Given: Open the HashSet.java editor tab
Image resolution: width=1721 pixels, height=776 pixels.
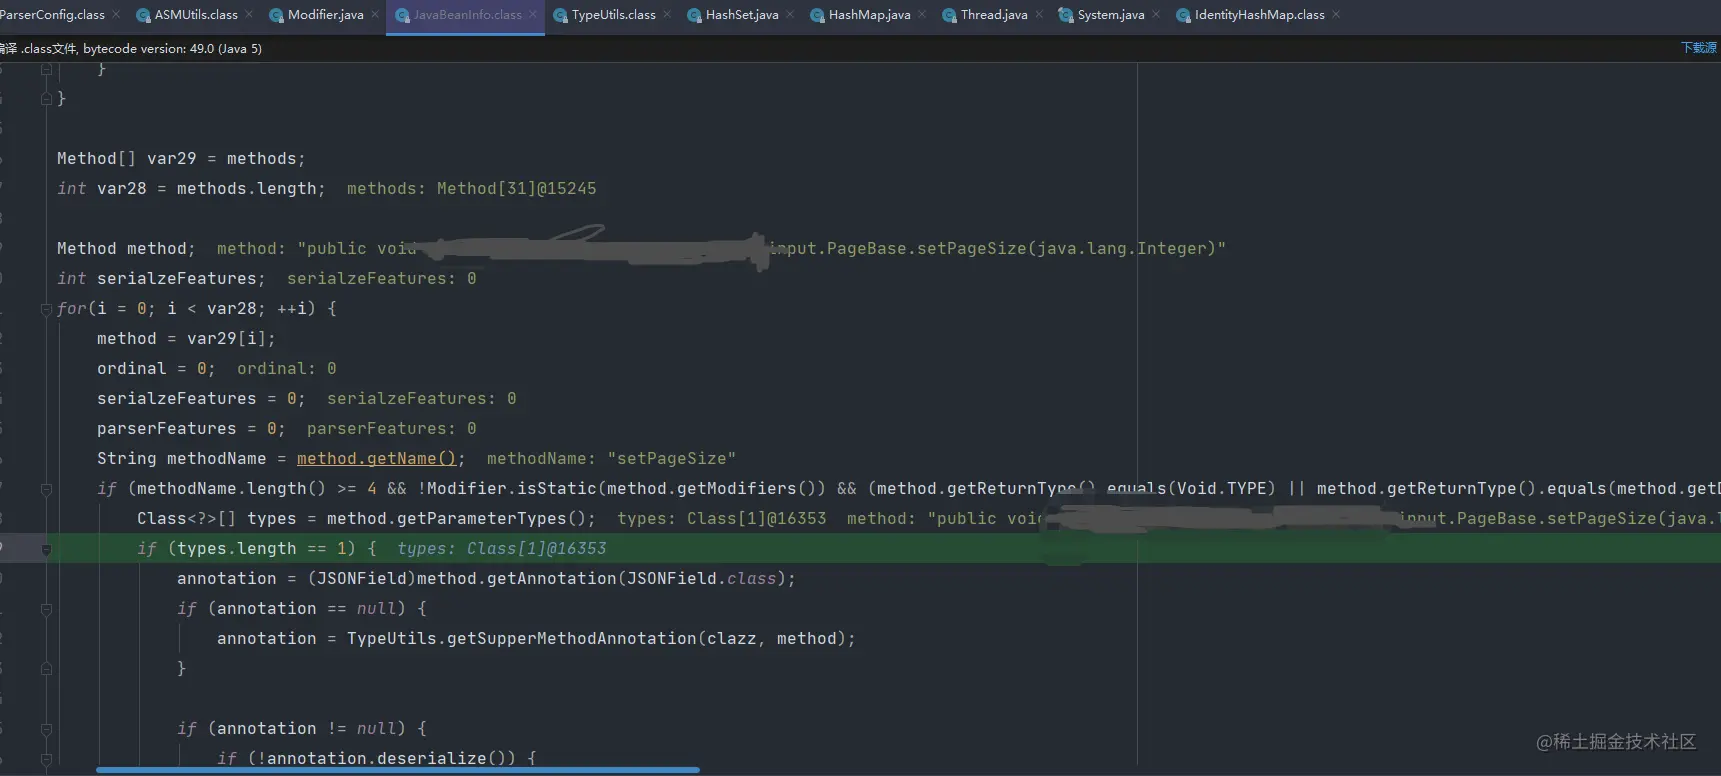Looking at the screenshot, I should pos(742,15).
